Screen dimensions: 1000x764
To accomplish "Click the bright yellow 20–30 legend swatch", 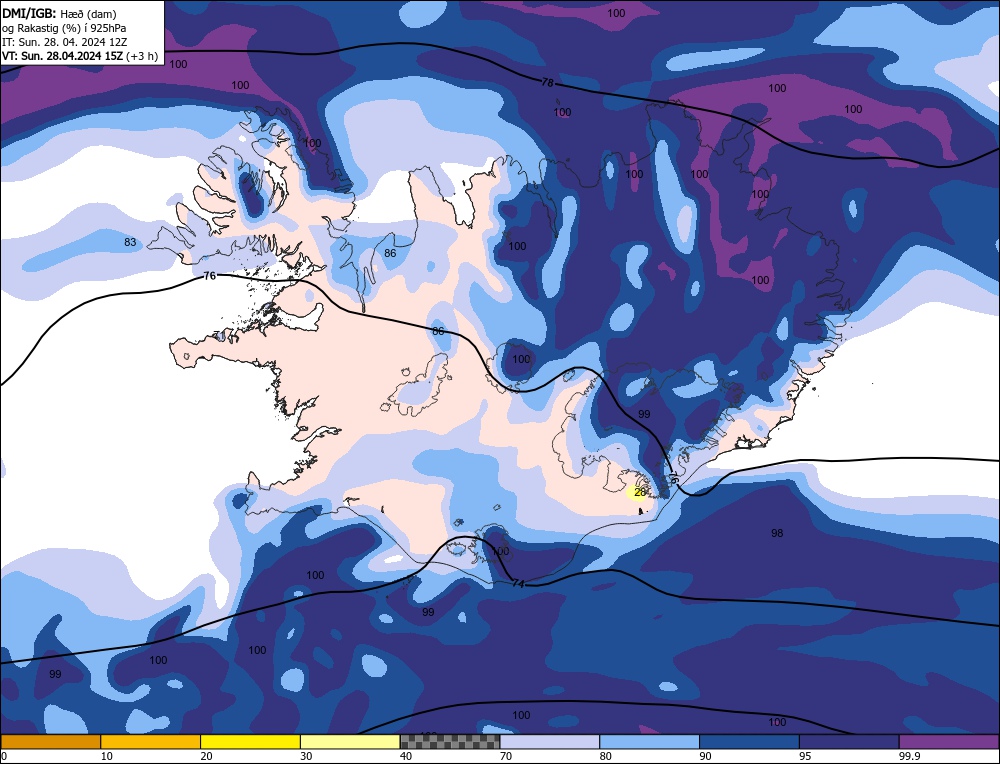I will tap(250, 742).
